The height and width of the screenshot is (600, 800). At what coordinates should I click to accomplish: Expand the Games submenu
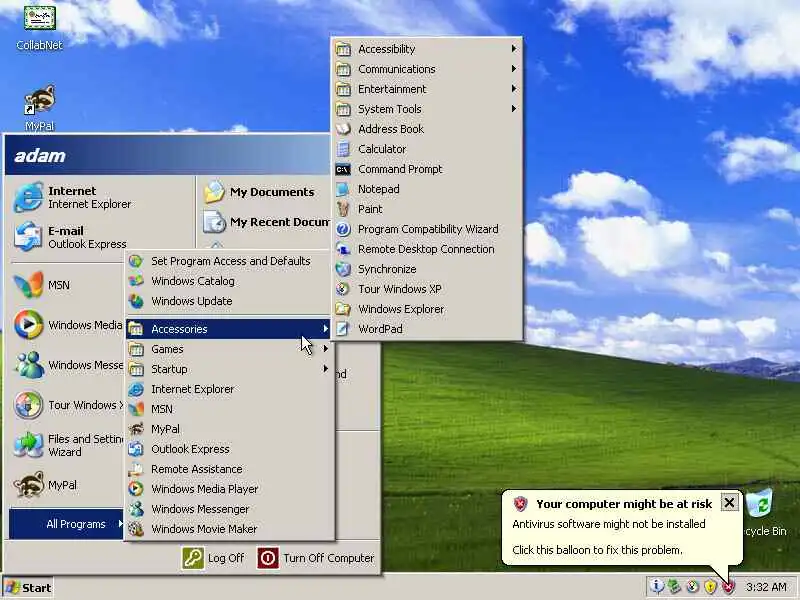coord(229,349)
